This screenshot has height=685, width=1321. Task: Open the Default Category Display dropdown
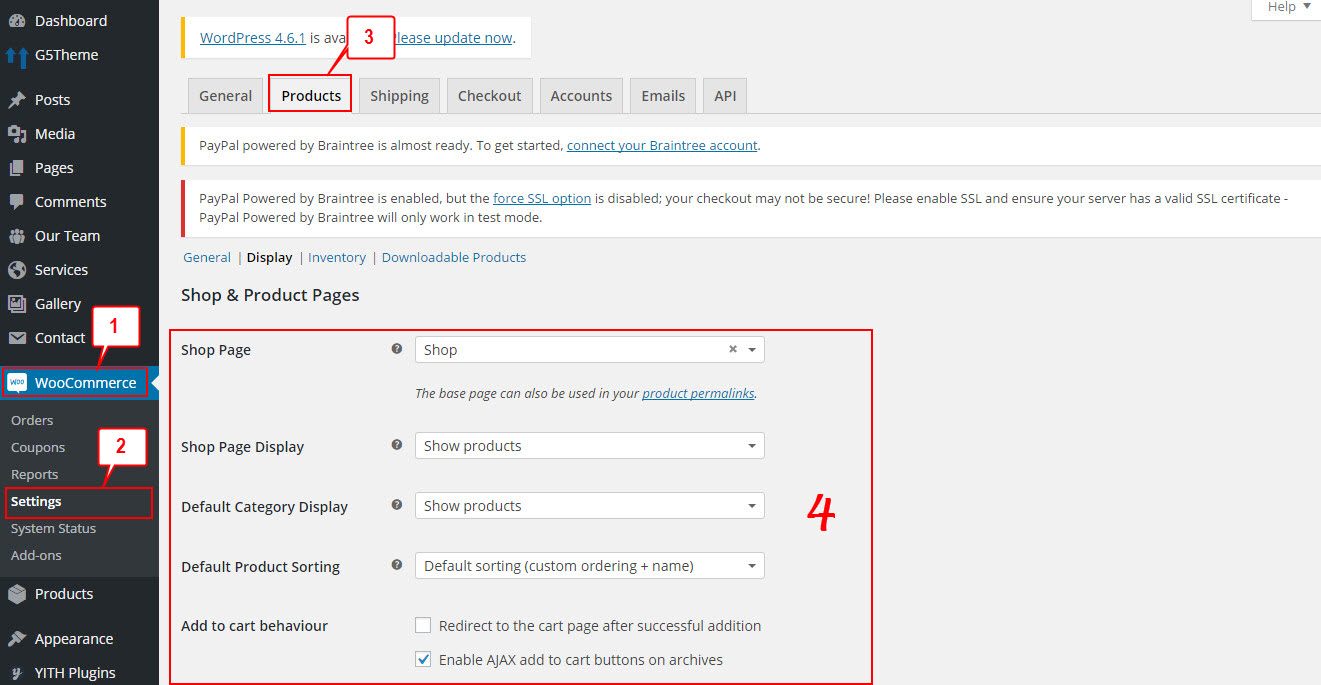[x=590, y=506]
